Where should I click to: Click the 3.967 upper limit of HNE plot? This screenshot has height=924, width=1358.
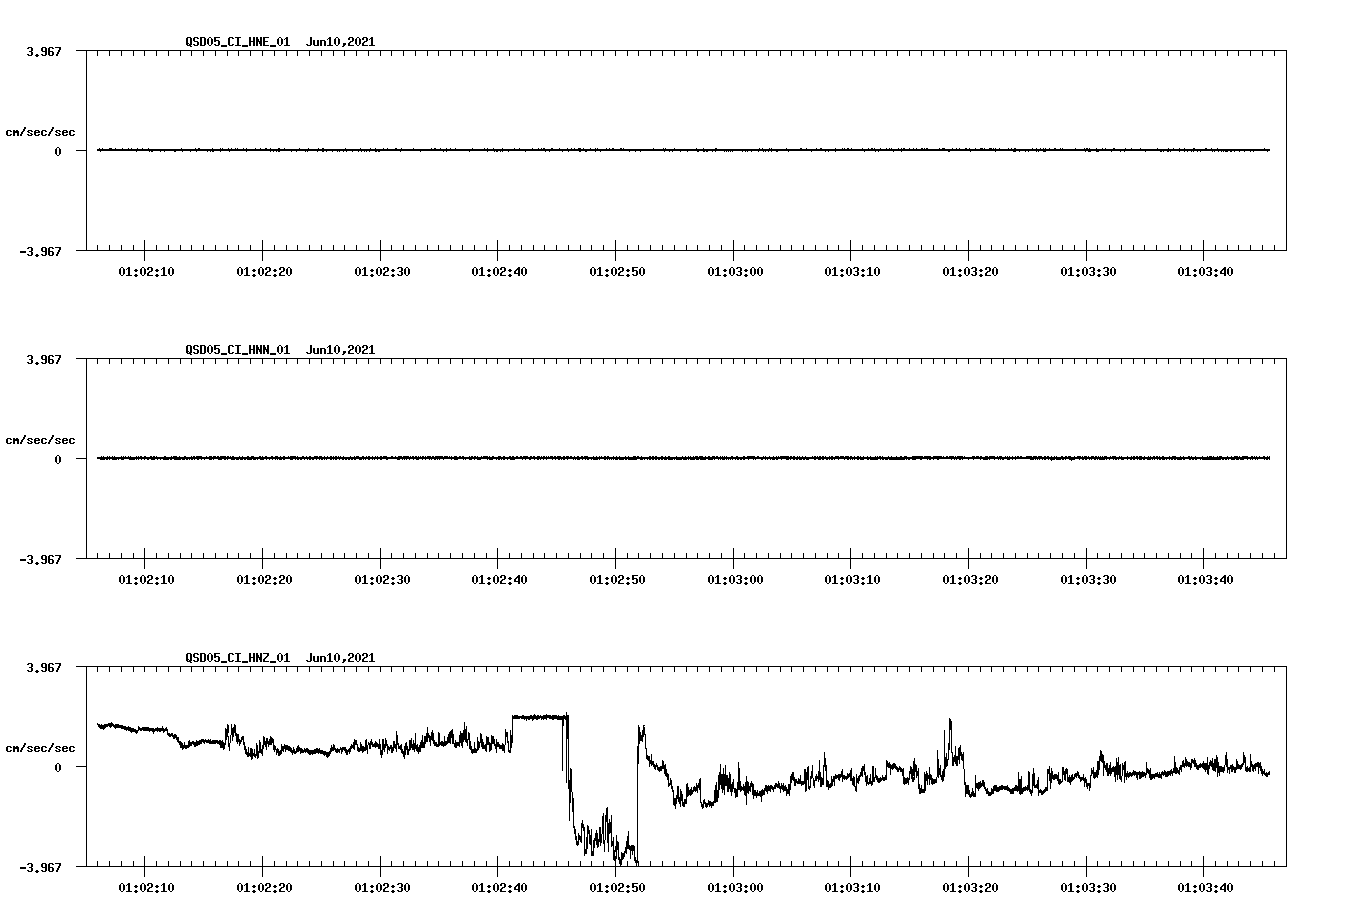point(44,51)
